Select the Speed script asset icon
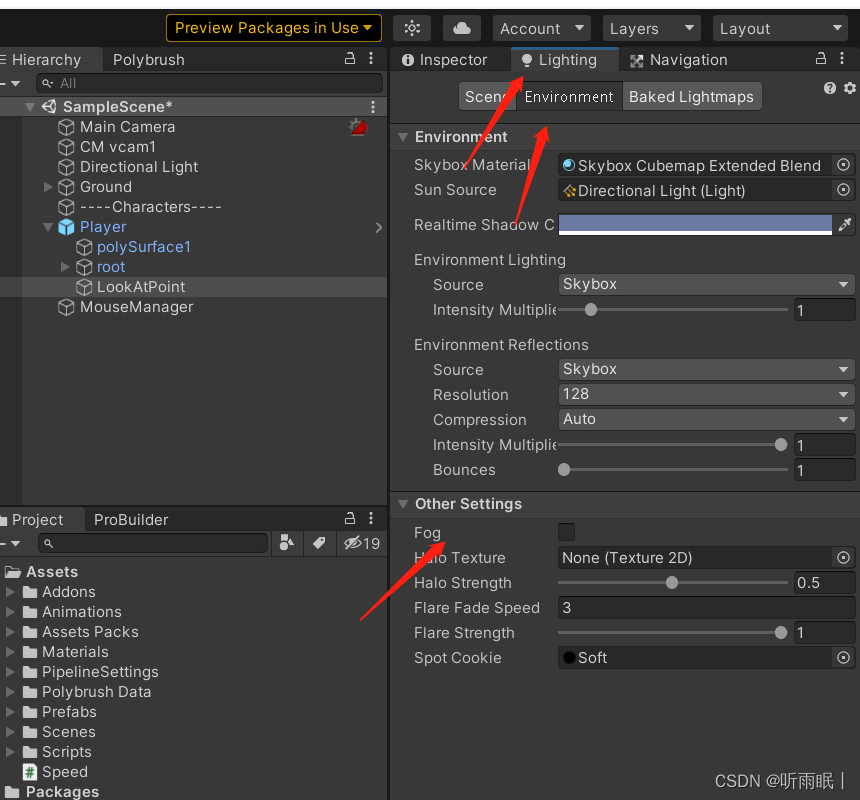The image size is (860, 800). pyautogui.click(x=30, y=772)
